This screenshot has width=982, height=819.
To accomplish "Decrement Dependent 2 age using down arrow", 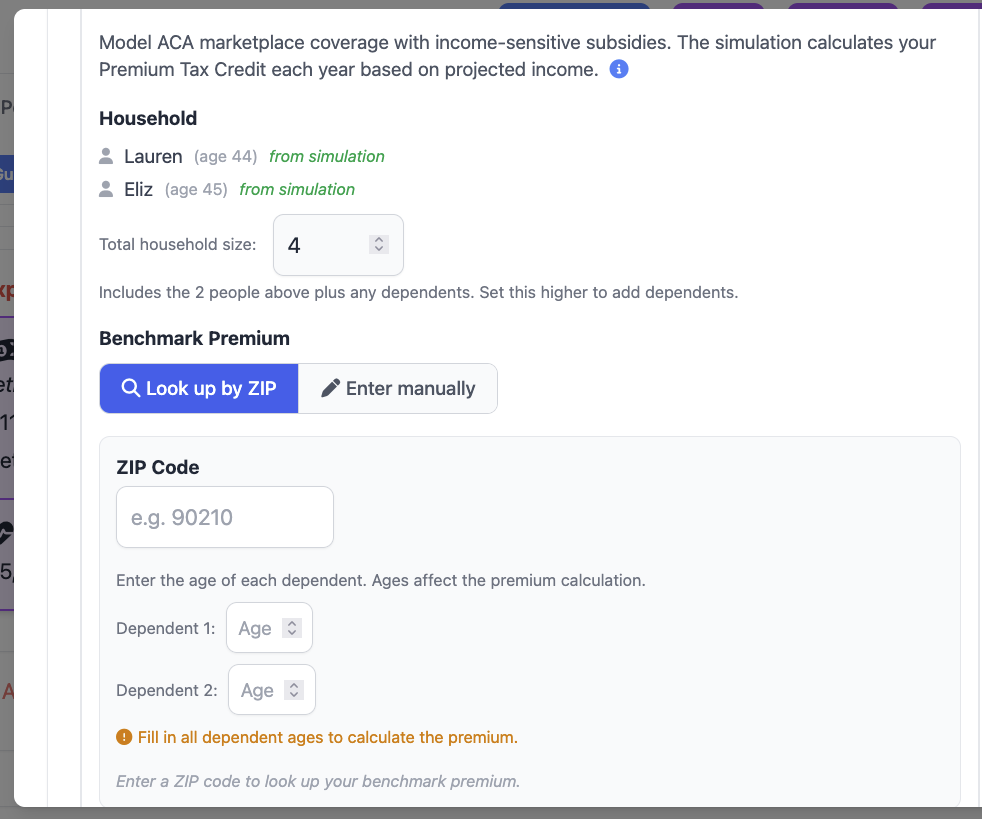I will 294,695.
